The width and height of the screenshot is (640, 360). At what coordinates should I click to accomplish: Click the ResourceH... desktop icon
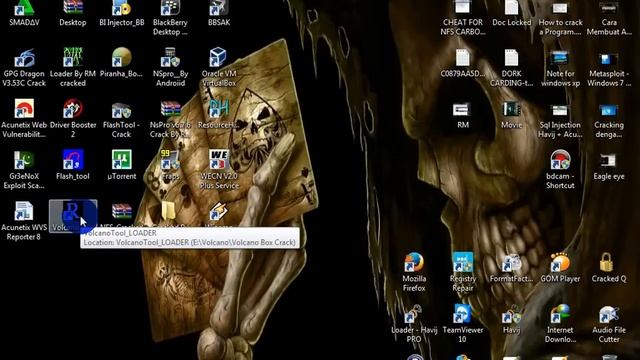219,109
